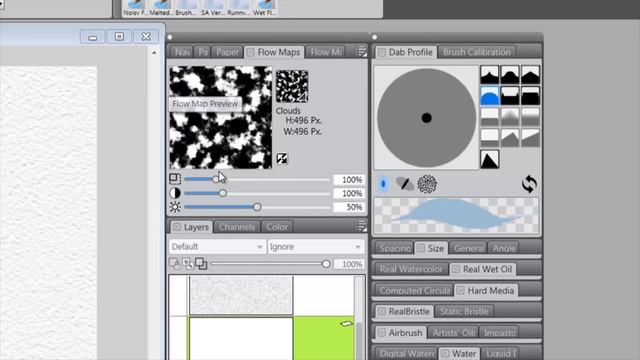Click the flow map scale slider
Screen dimensions: 640x360
(257, 179)
